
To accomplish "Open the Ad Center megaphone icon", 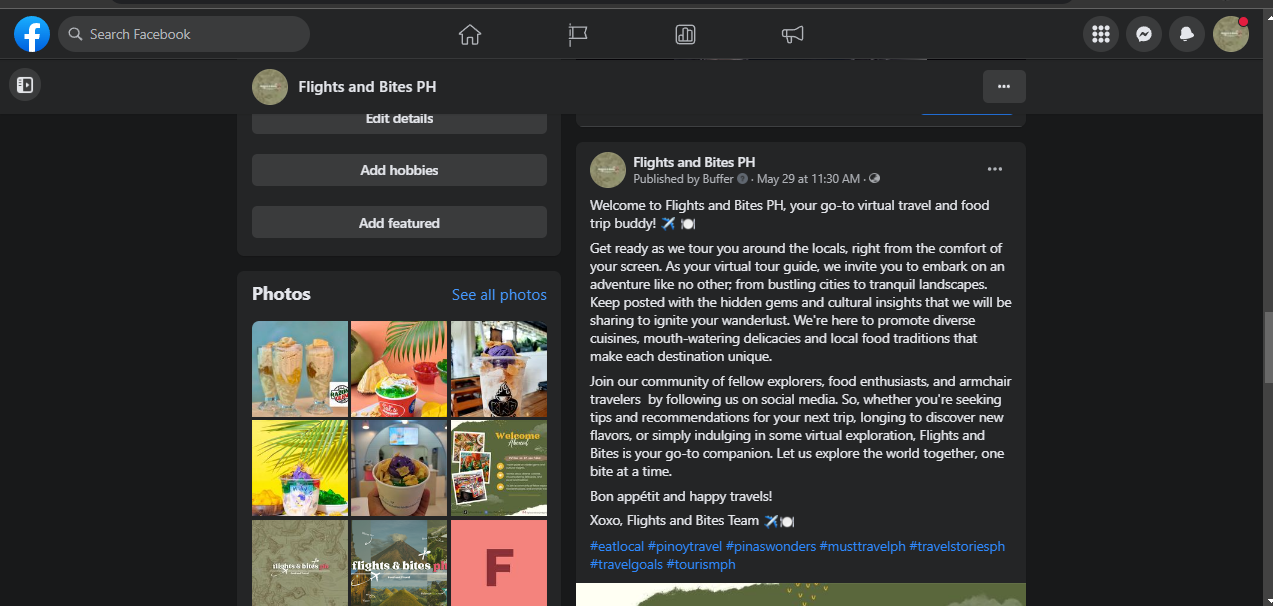I will [x=793, y=35].
